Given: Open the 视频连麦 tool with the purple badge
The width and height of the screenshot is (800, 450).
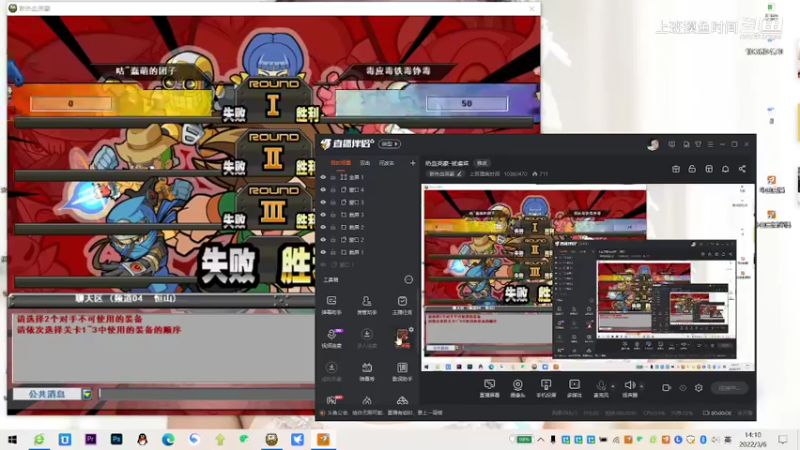Looking at the screenshot, I should coord(332,338).
